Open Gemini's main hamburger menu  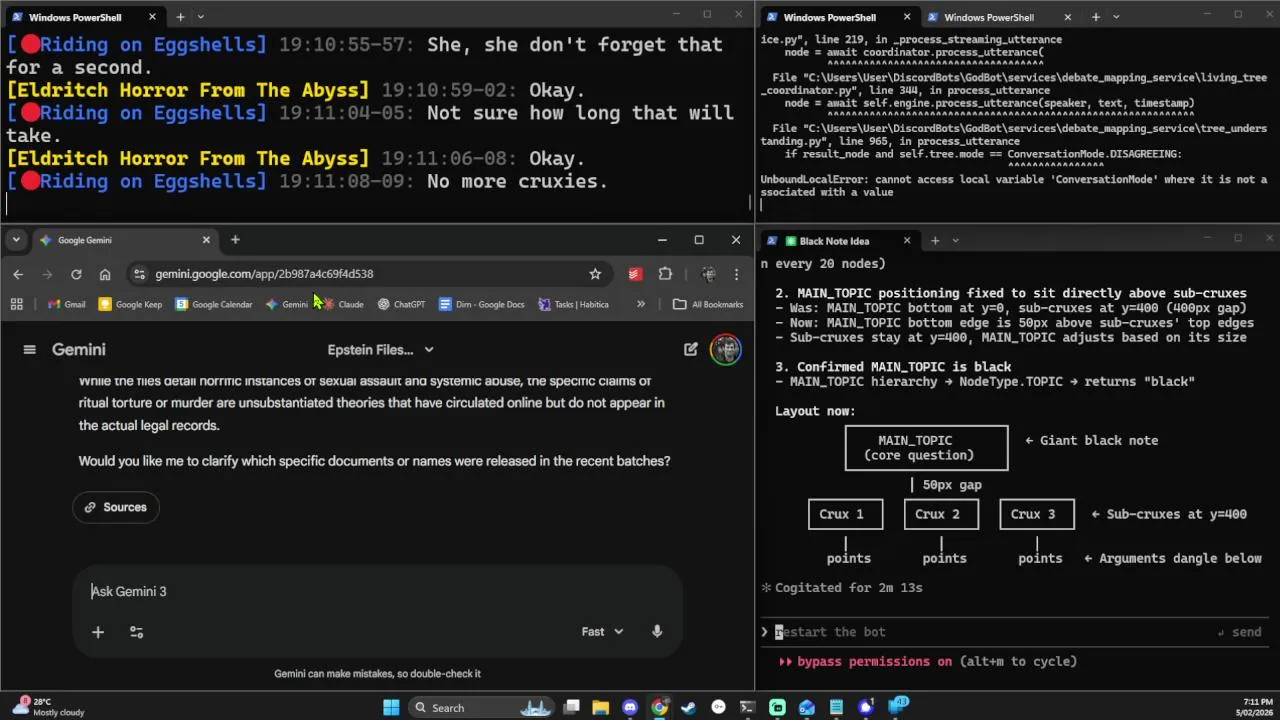(29, 350)
